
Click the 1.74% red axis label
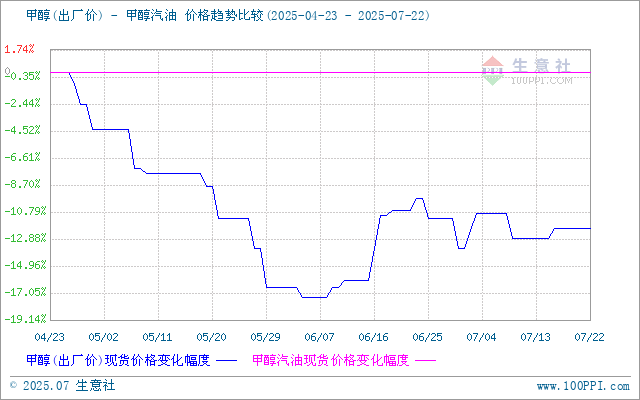point(19,49)
